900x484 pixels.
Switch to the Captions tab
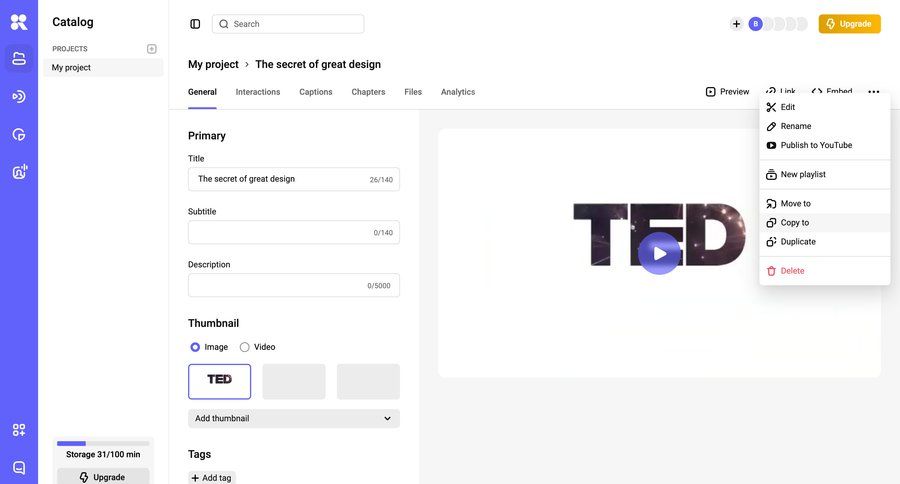[315, 92]
